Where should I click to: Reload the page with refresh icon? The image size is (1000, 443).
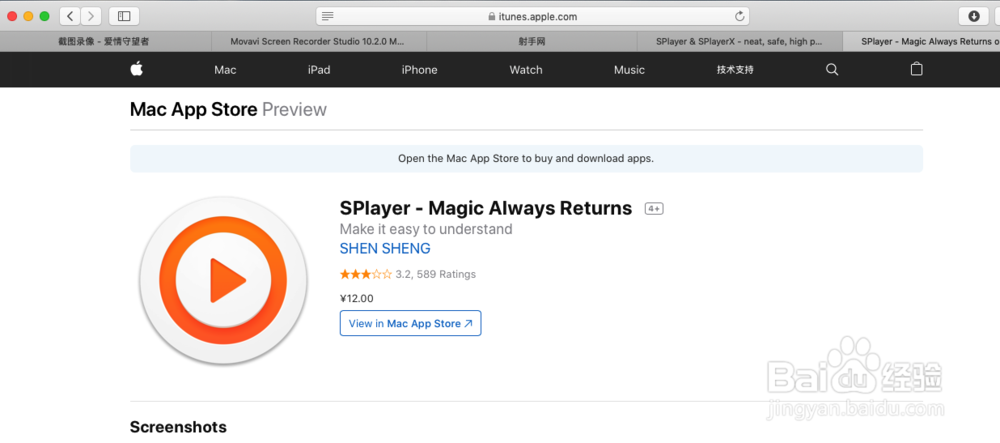740,16
